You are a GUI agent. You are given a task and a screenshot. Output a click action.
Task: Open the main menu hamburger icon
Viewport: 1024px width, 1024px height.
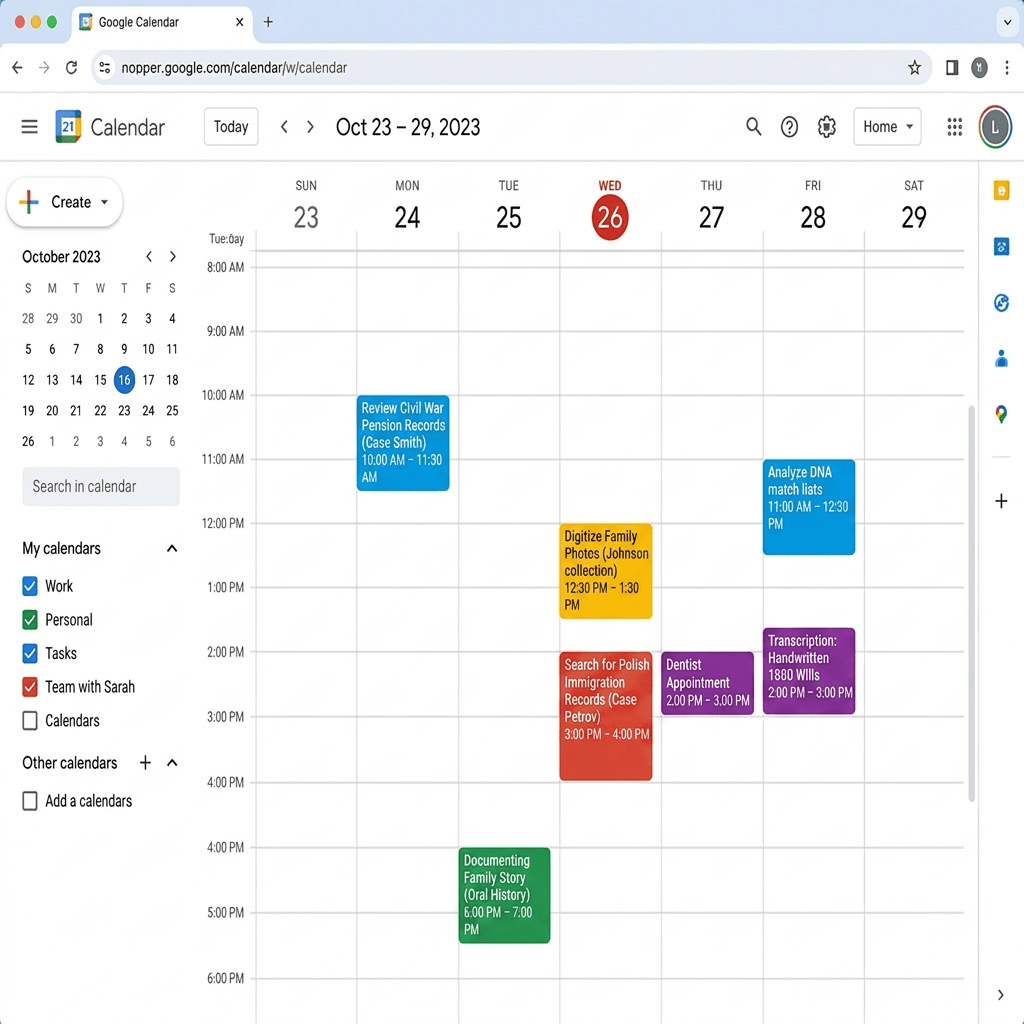click(29, 127)
